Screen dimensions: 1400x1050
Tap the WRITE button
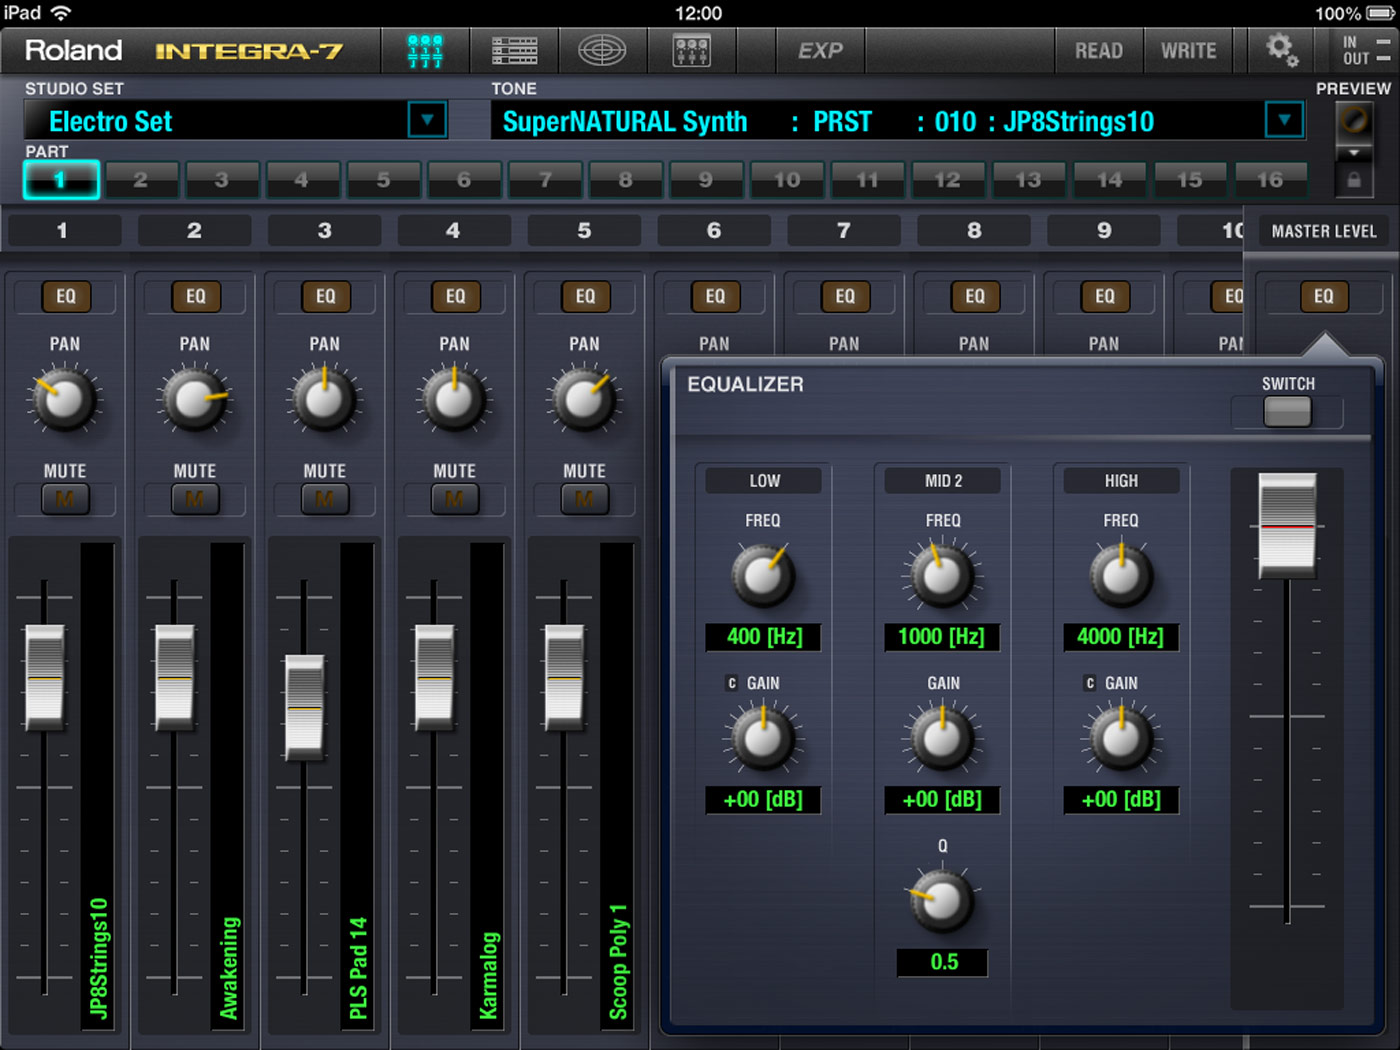[1189, 51]
